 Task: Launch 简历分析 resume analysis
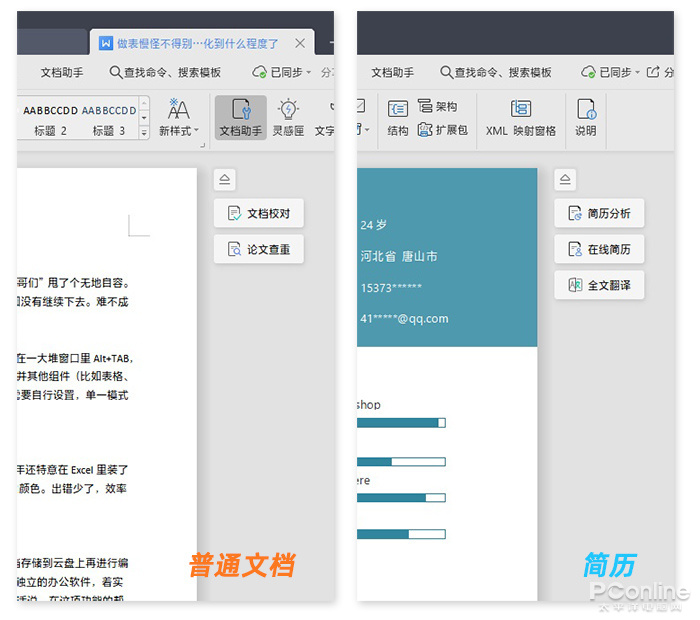point(599,213)
